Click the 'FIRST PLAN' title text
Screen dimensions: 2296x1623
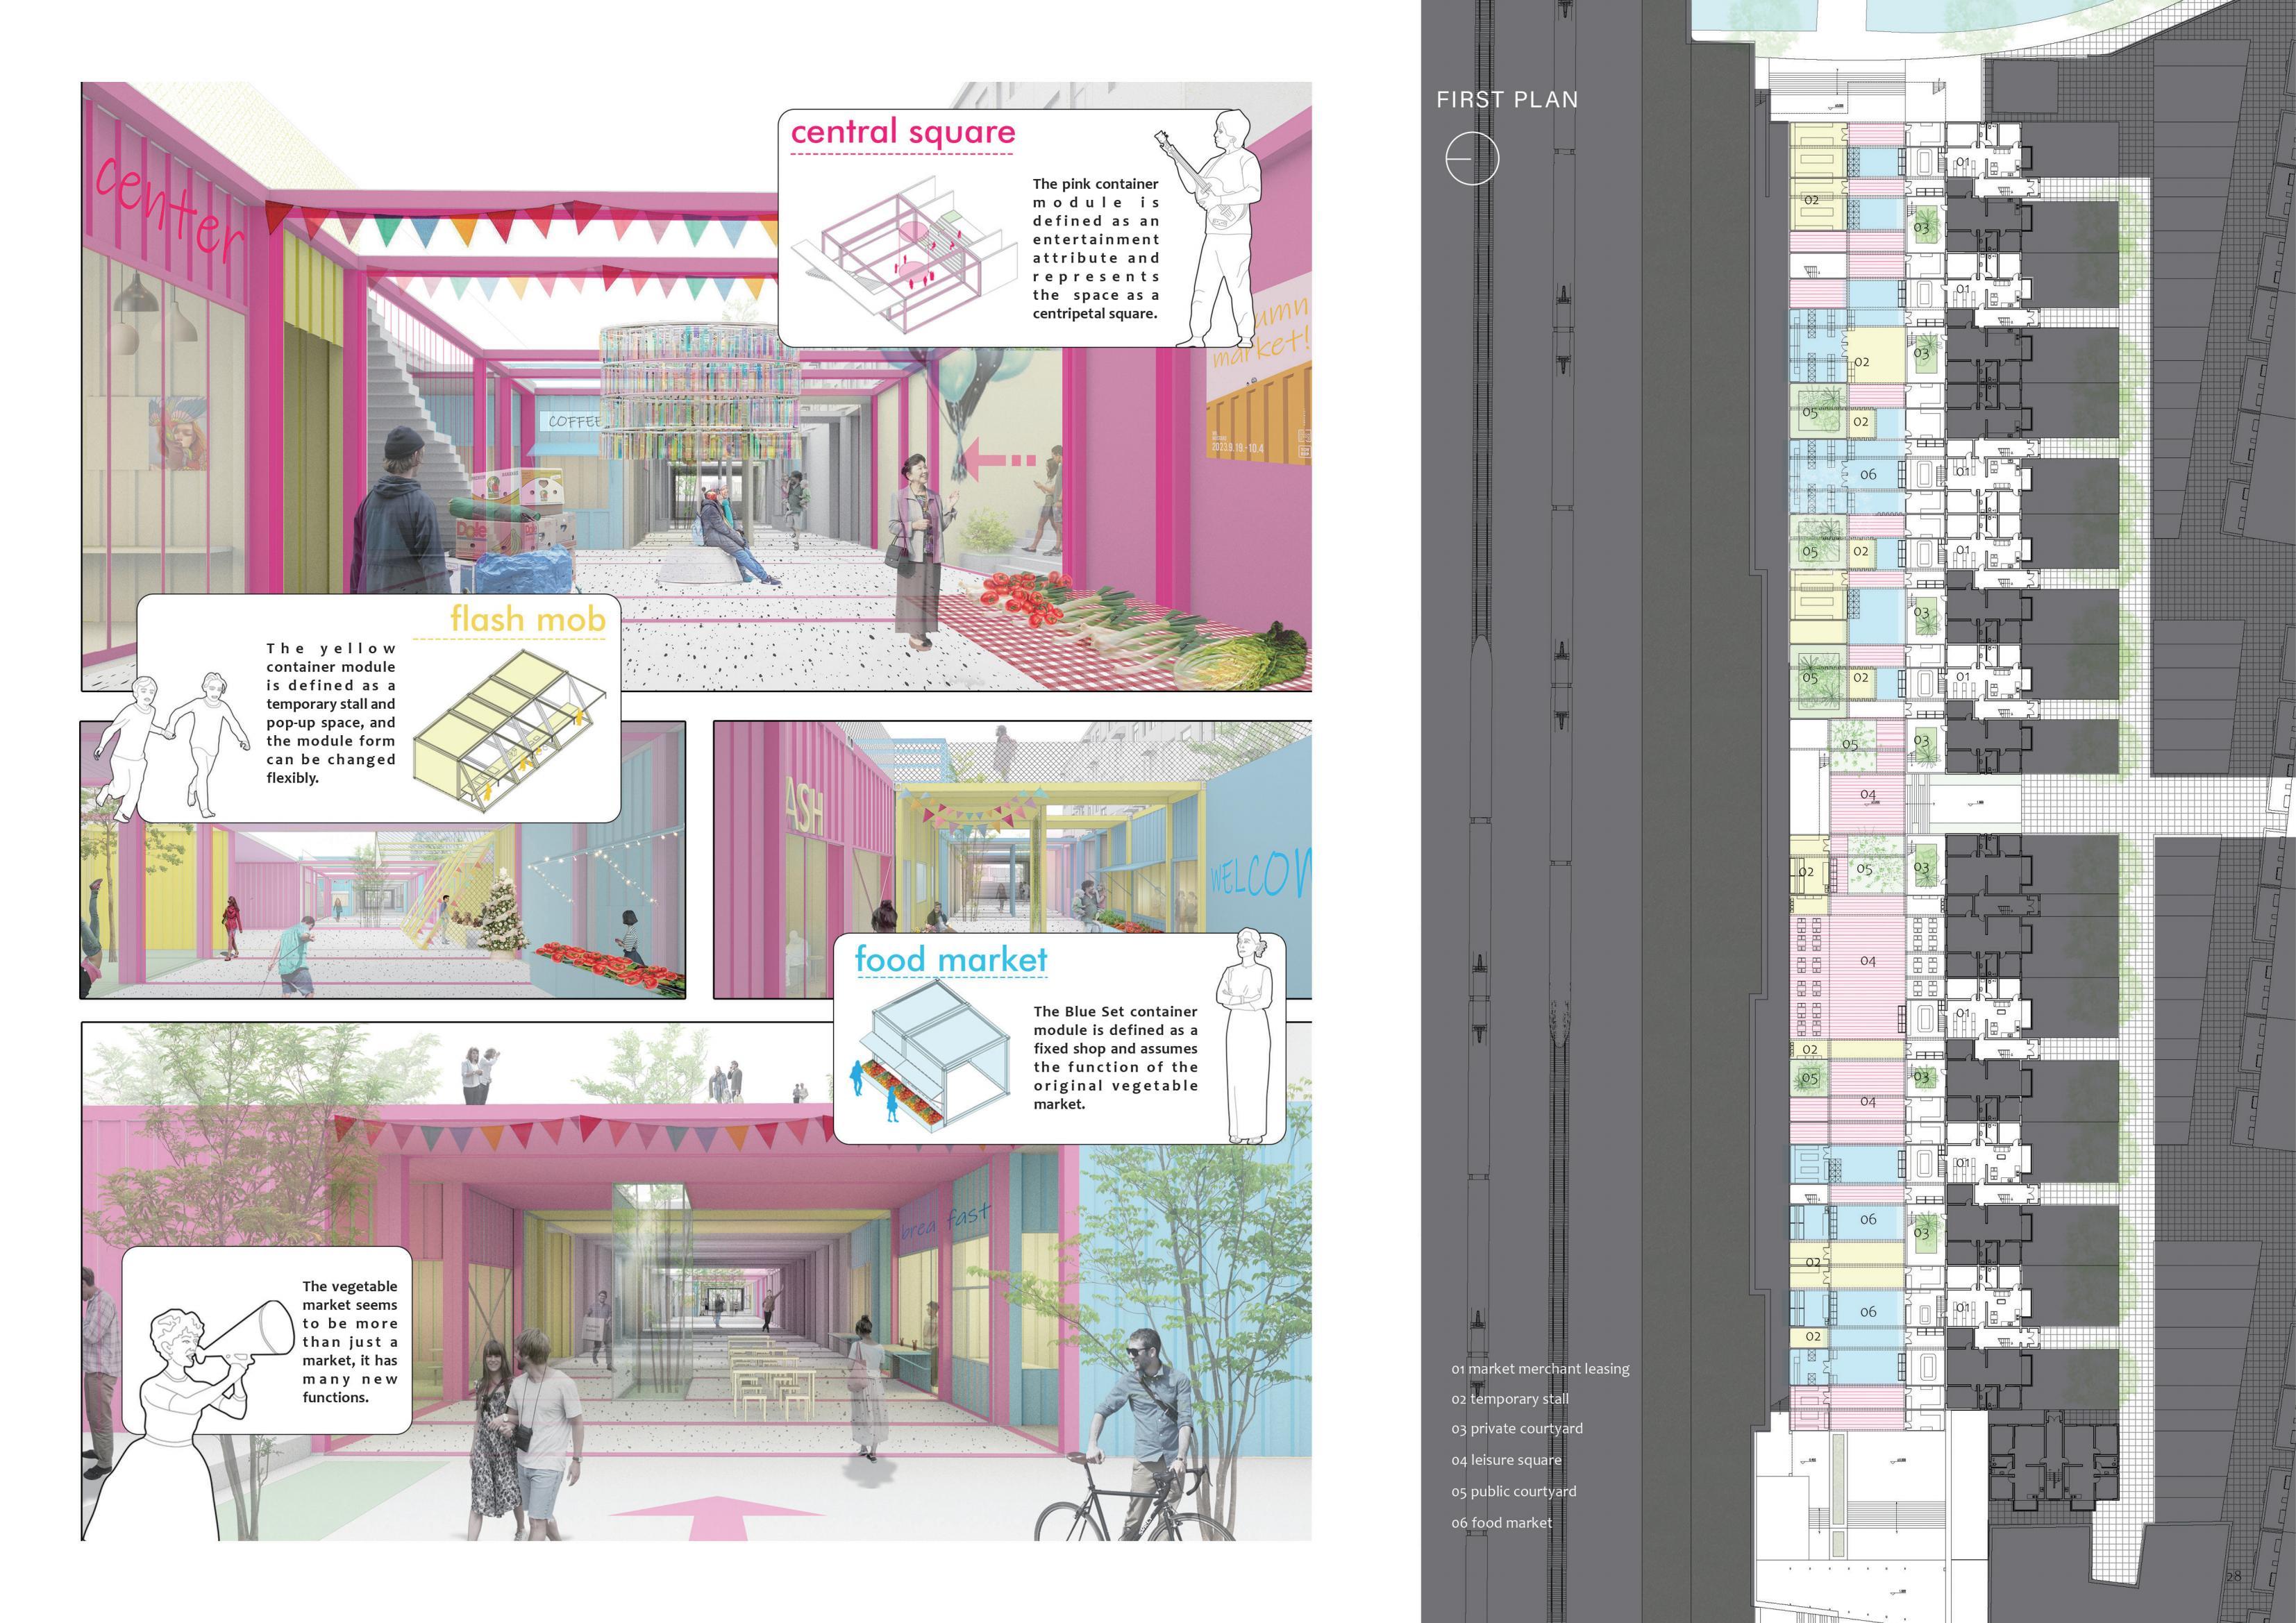(1507, 100)
